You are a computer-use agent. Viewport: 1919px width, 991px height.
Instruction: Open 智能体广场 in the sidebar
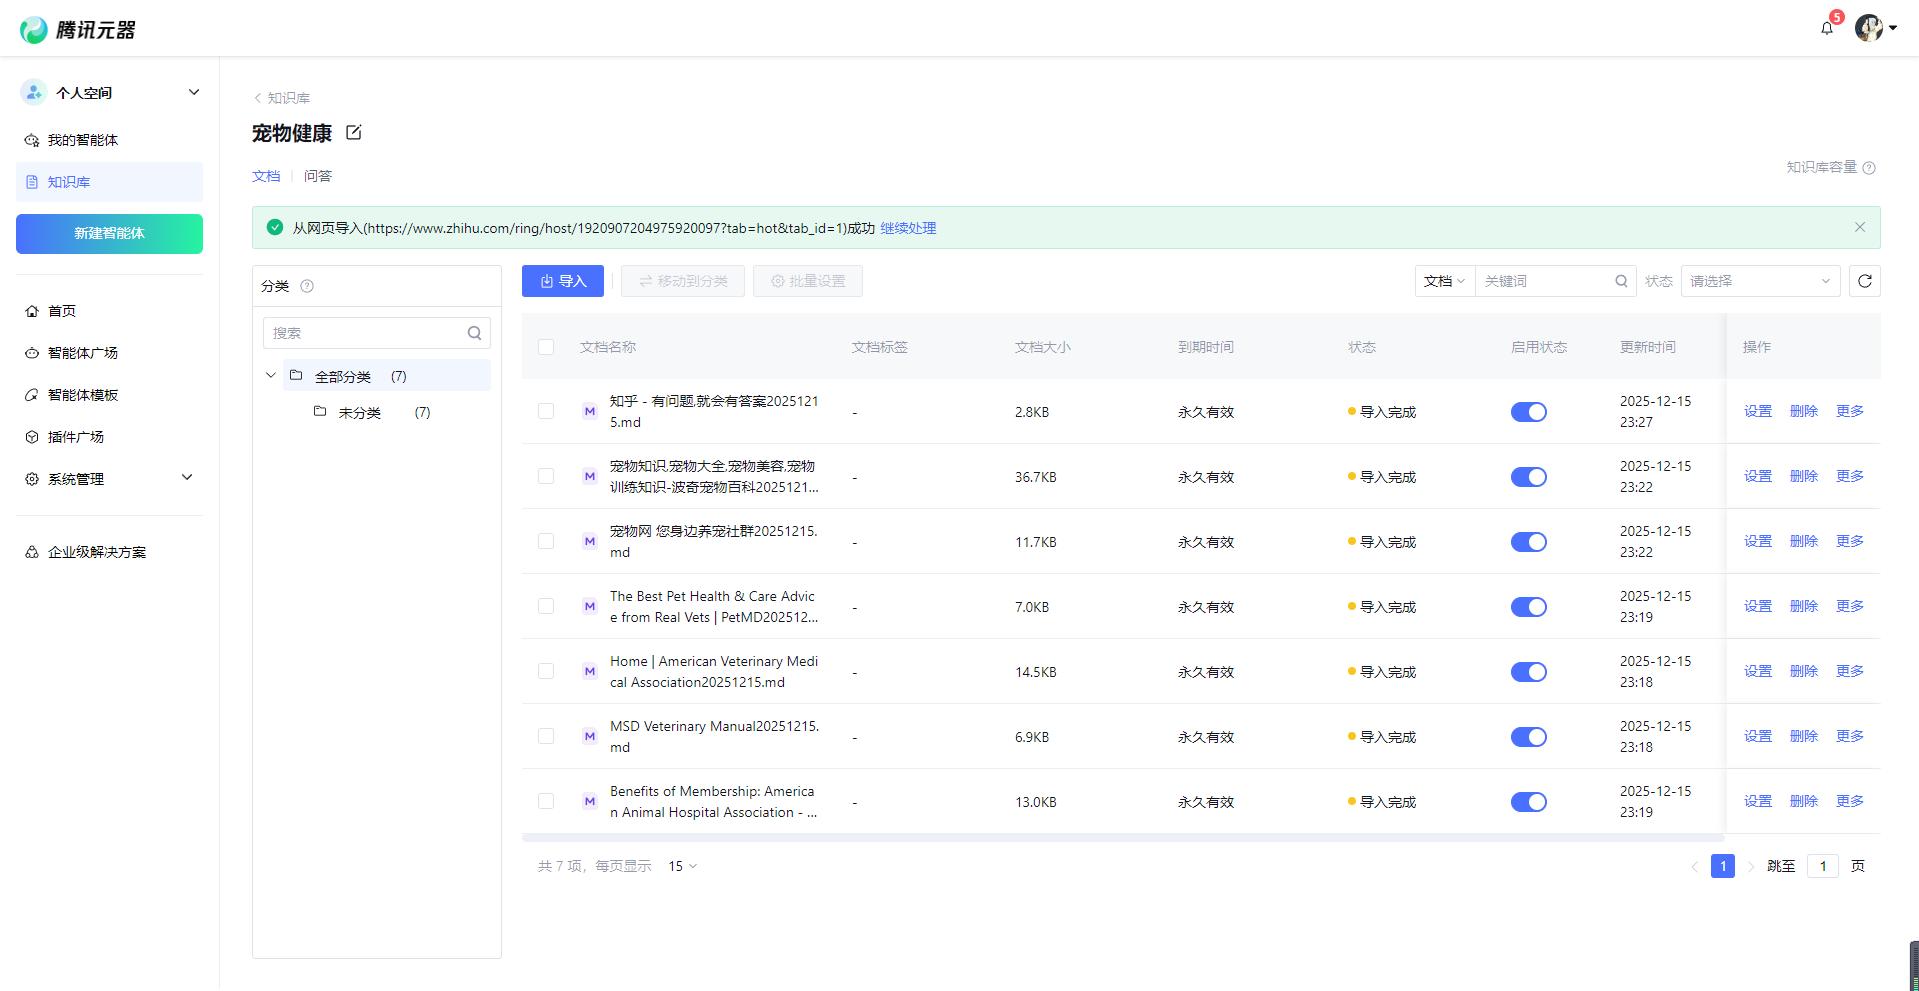(83, 353)
